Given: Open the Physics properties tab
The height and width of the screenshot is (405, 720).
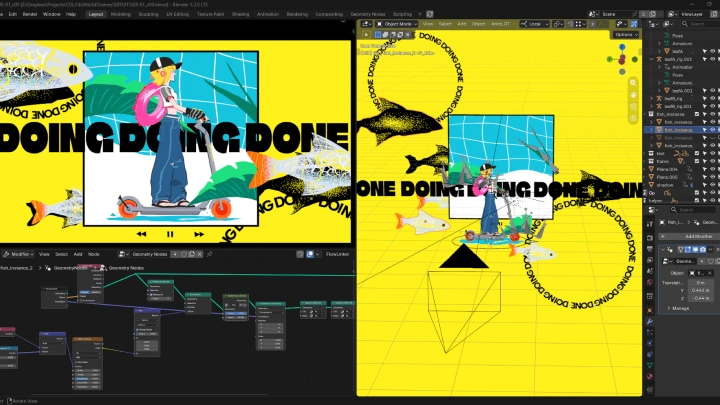Looking at the screenshot, I should click(x=650, y=343).
